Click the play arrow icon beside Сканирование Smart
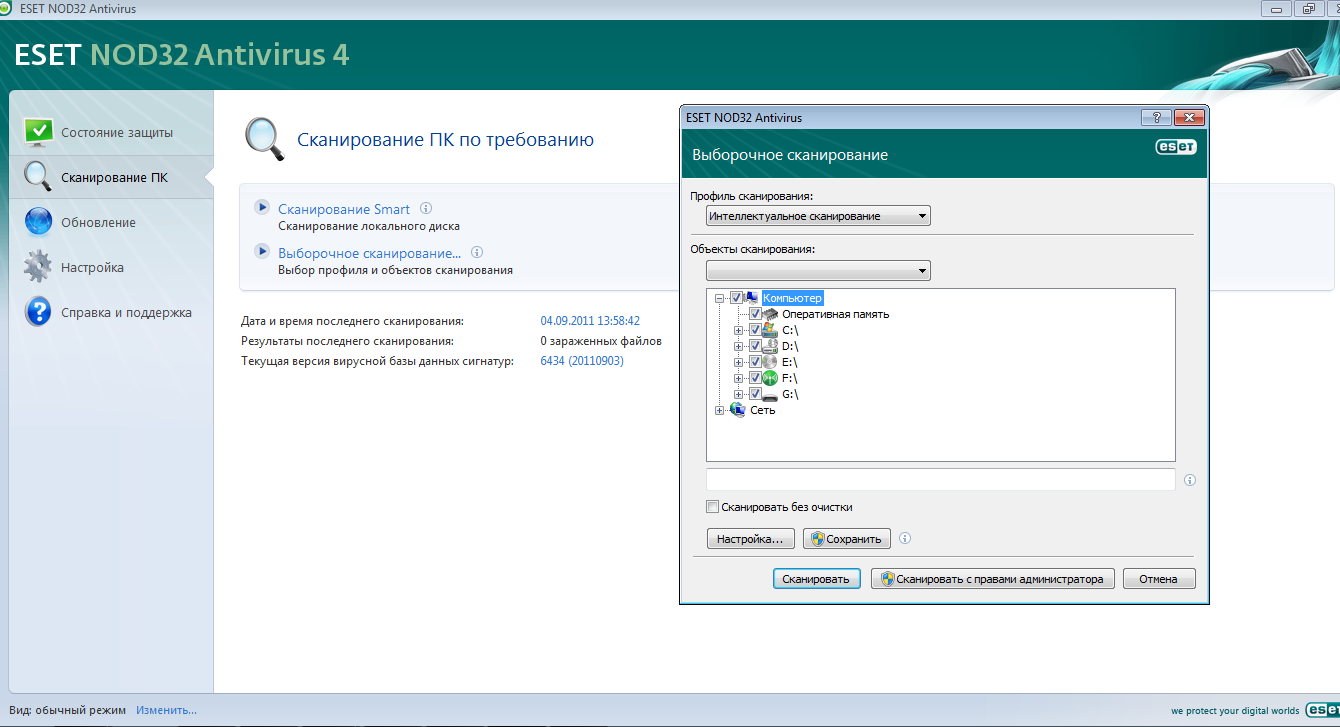Screen dimensions: 1340x727 262,207
